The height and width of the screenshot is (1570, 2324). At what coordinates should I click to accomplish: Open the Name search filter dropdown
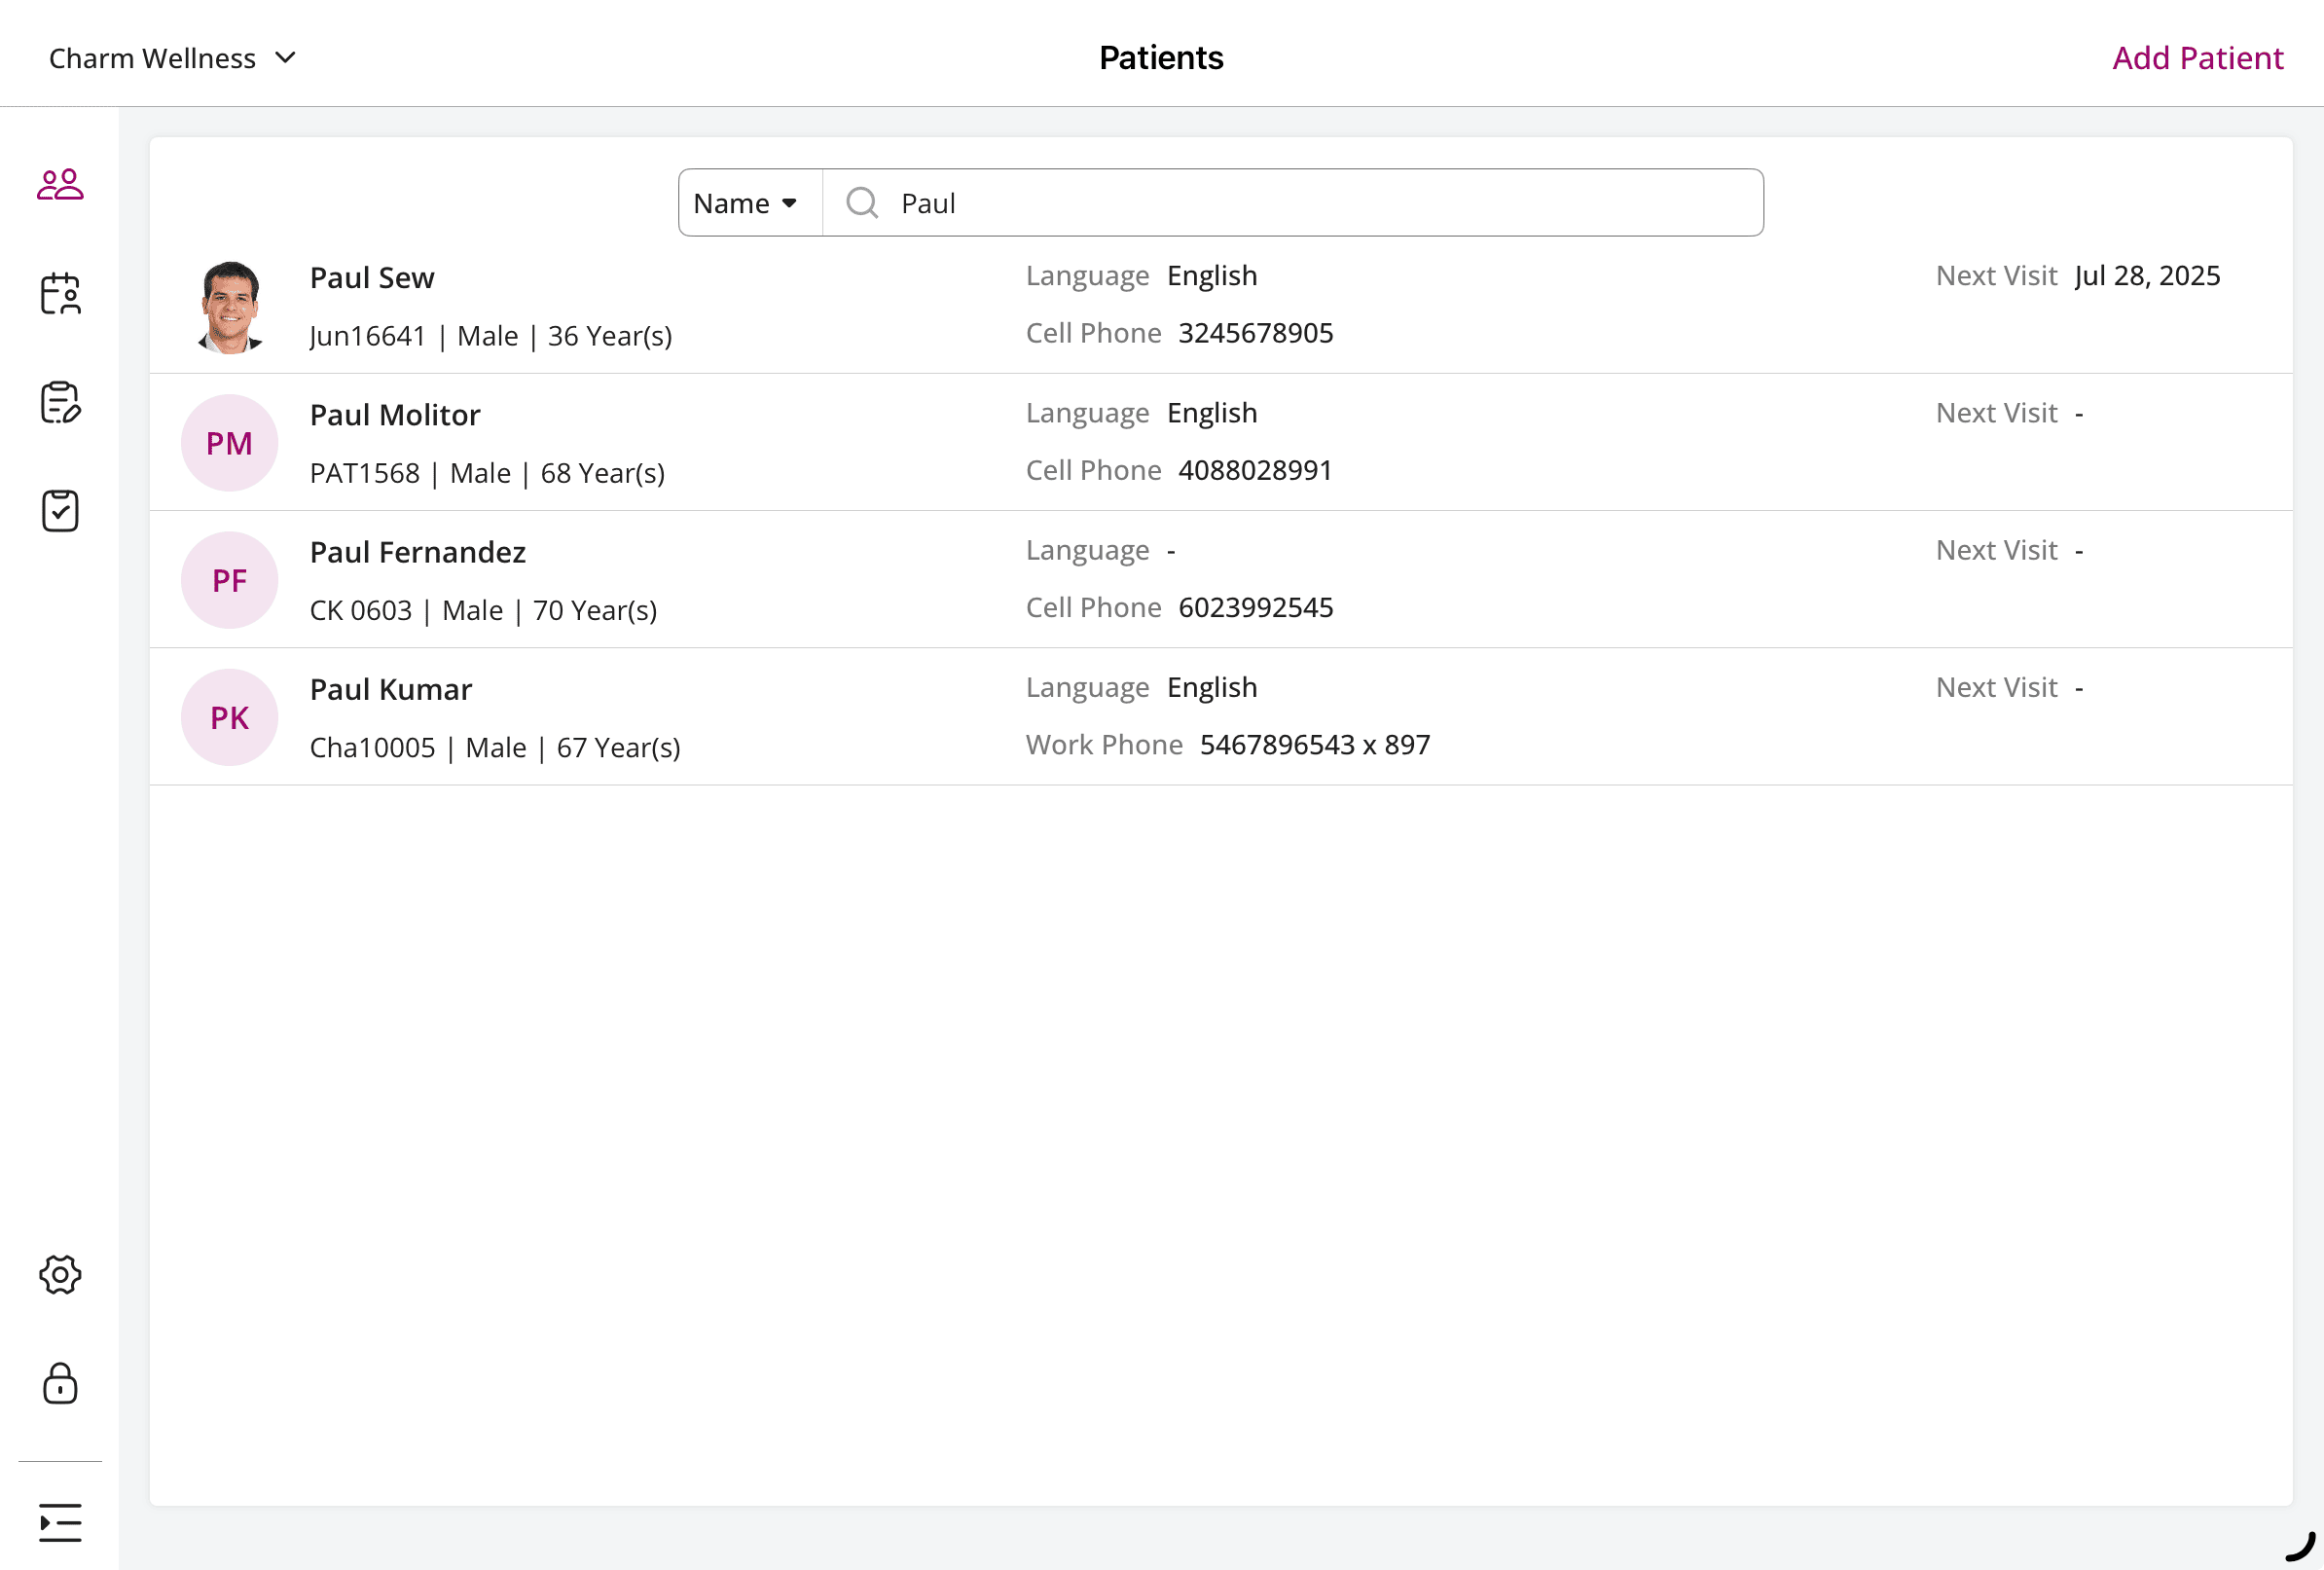746,203
